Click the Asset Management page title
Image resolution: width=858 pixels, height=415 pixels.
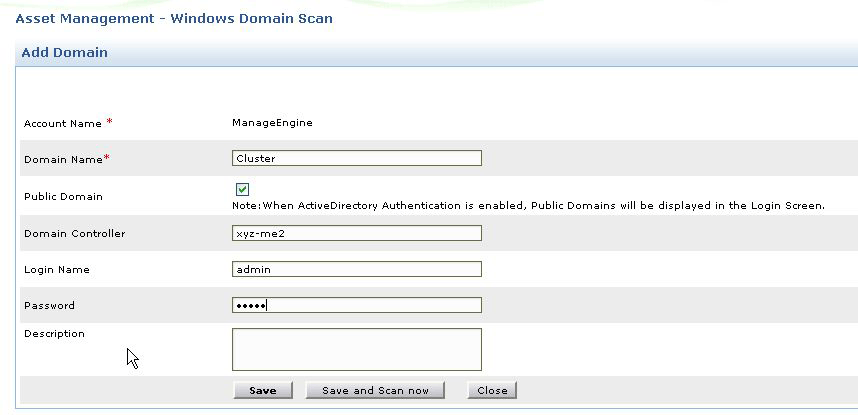click(x=174, y=18)
